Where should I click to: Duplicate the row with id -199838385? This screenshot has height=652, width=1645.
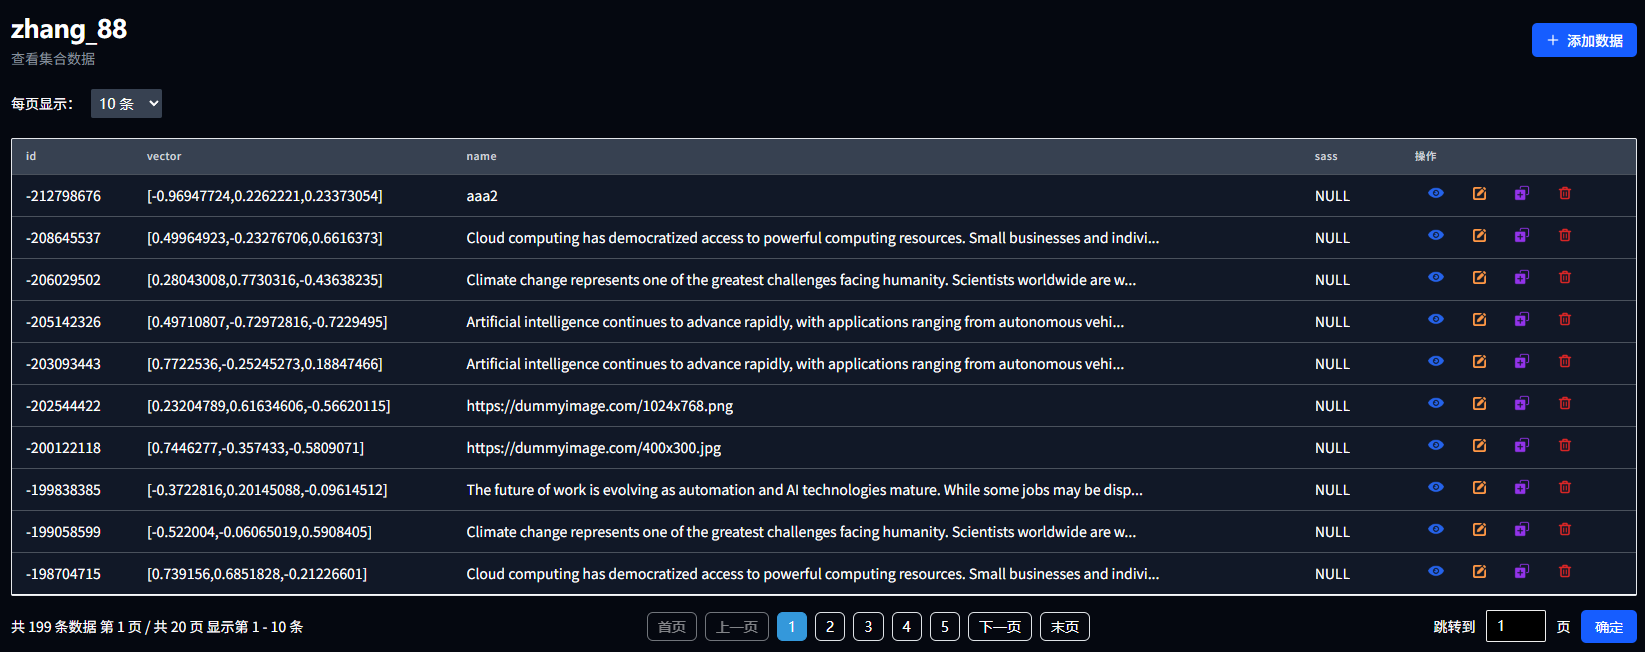pyautogui.click(x=1521, y=487)
